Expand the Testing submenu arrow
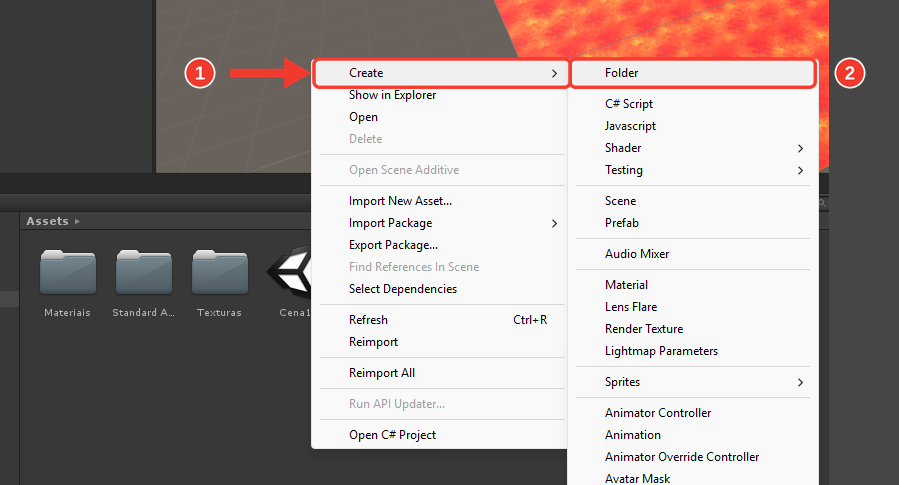The width and height of the screenshot is (899, 485). click(800, 170)
